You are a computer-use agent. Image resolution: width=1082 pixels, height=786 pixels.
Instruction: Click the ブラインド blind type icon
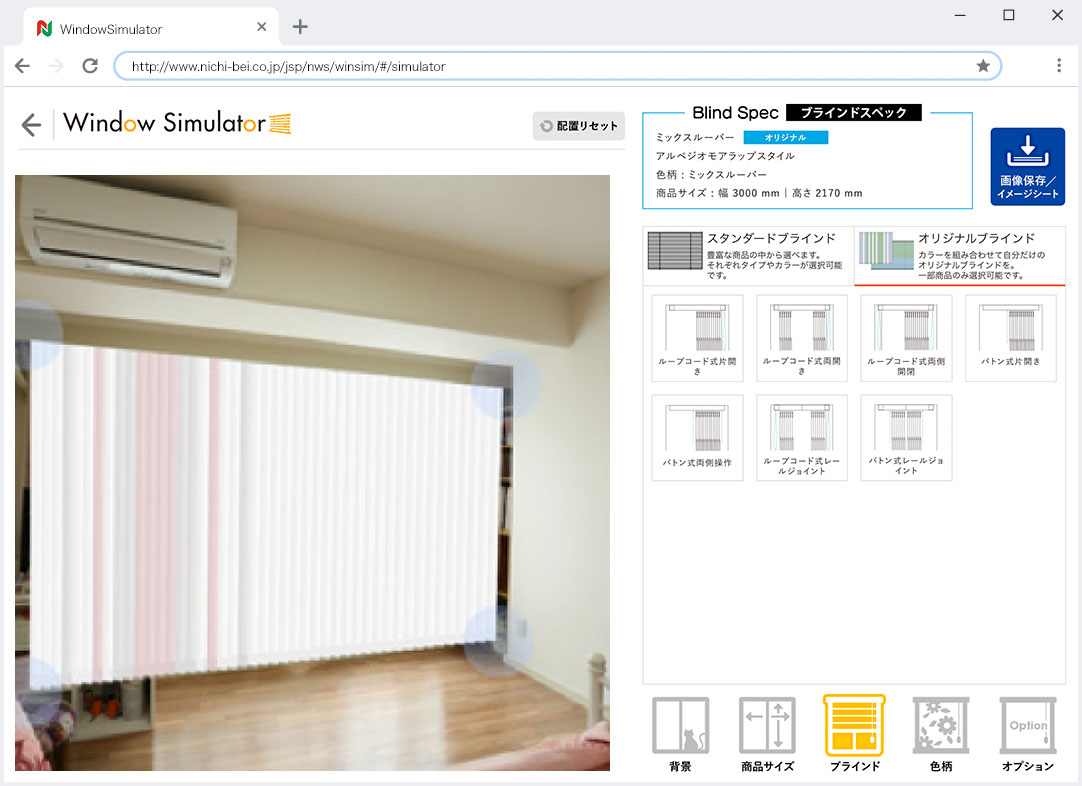click(x=854, y=734)
